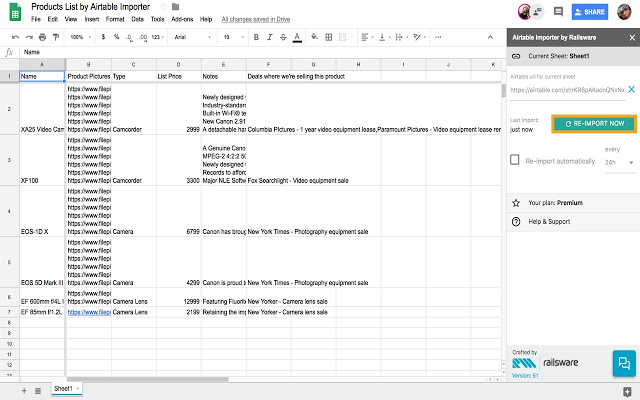640x400 pixels.
Task: Open the Add-ons menu
Action: [182, 19]
